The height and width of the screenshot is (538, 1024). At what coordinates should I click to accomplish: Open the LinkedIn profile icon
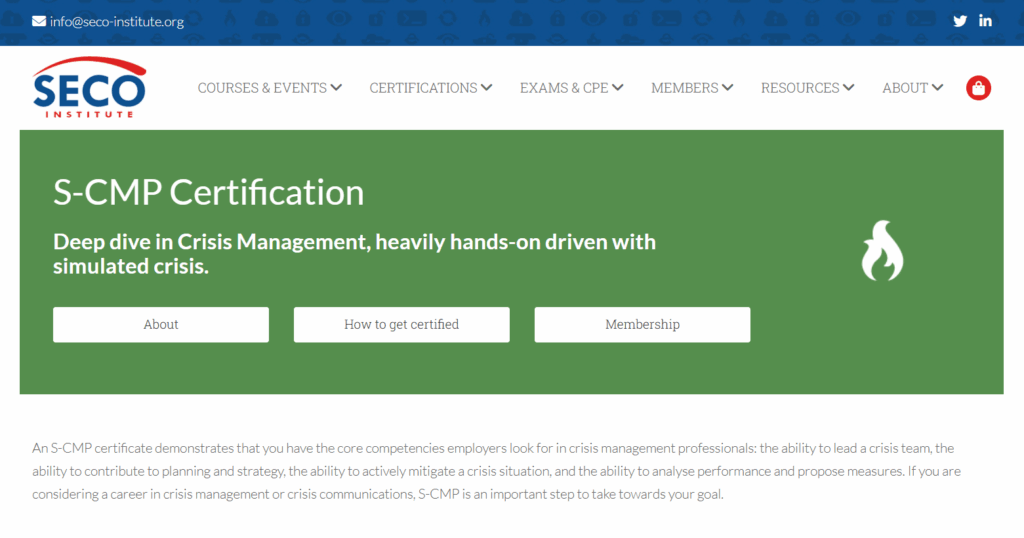985,21
